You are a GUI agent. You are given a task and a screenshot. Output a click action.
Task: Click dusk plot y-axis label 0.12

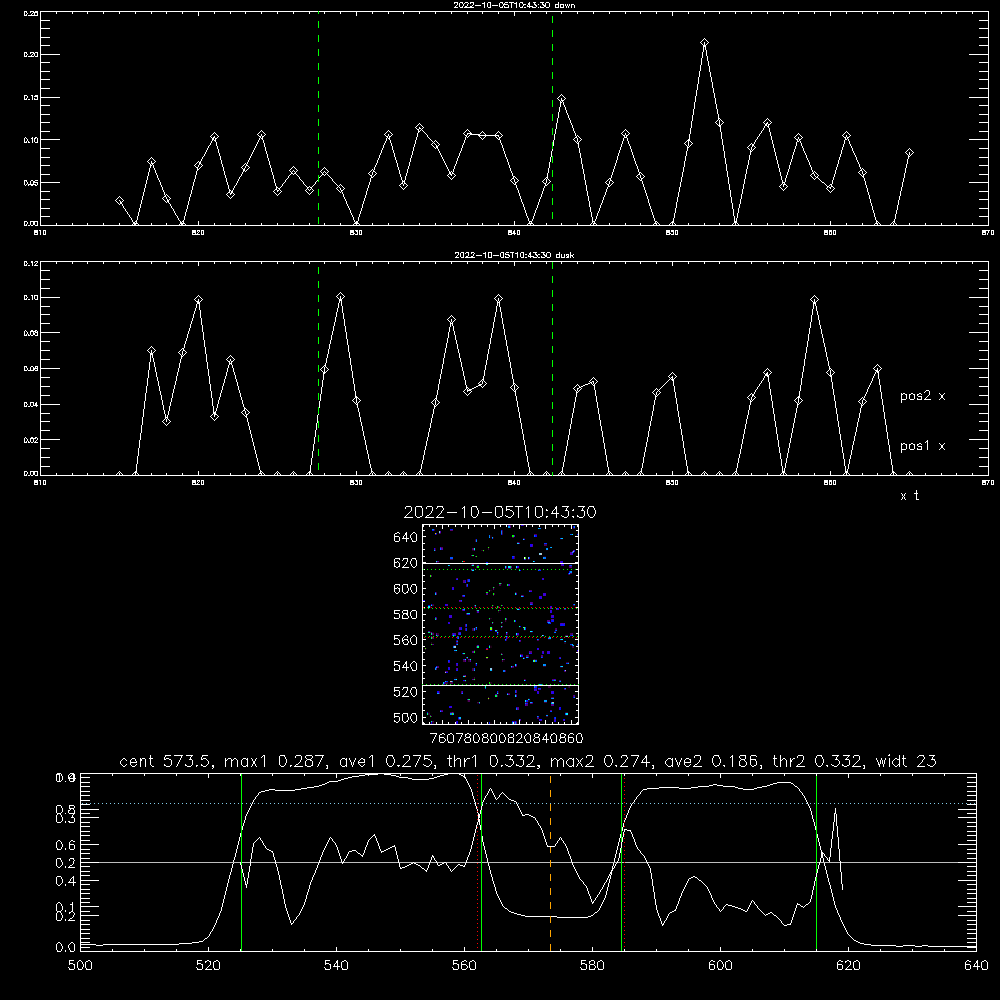[x=31, y=263]
